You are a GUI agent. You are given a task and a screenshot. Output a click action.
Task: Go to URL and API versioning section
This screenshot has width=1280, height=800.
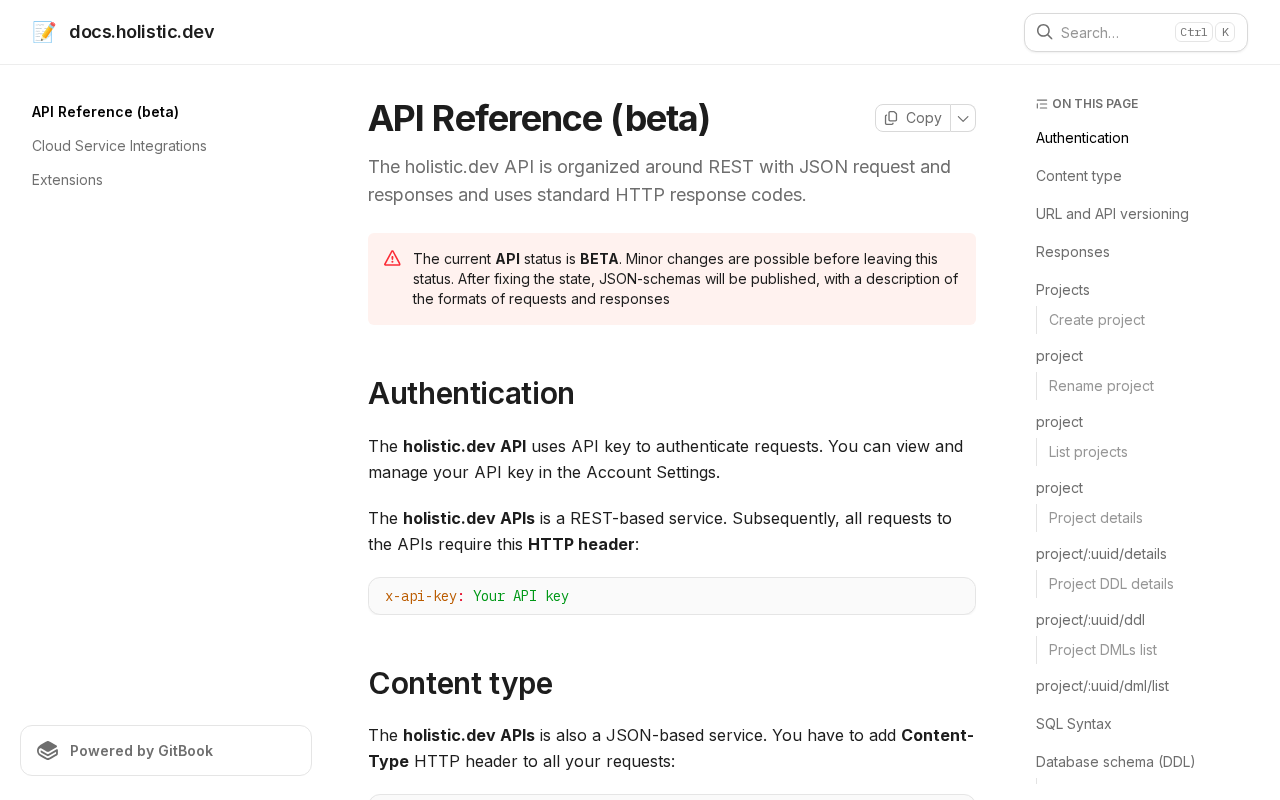coord(1112,214)
